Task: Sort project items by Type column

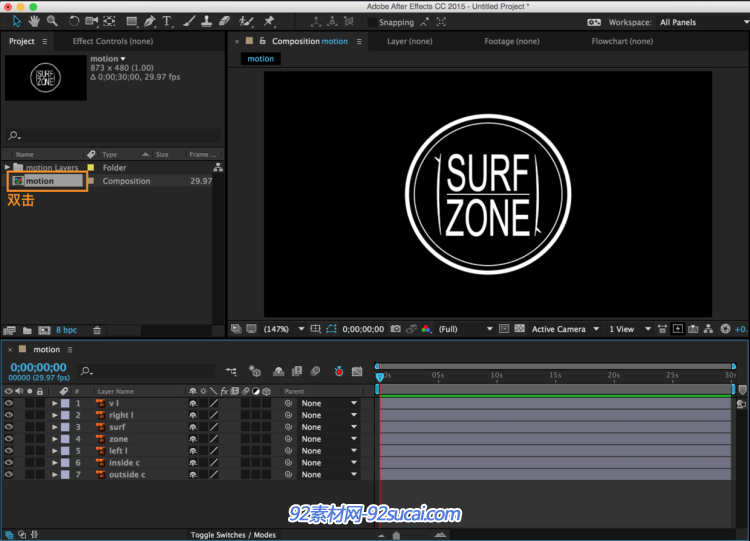Action: pyautogui.click(x=110, y=155)
